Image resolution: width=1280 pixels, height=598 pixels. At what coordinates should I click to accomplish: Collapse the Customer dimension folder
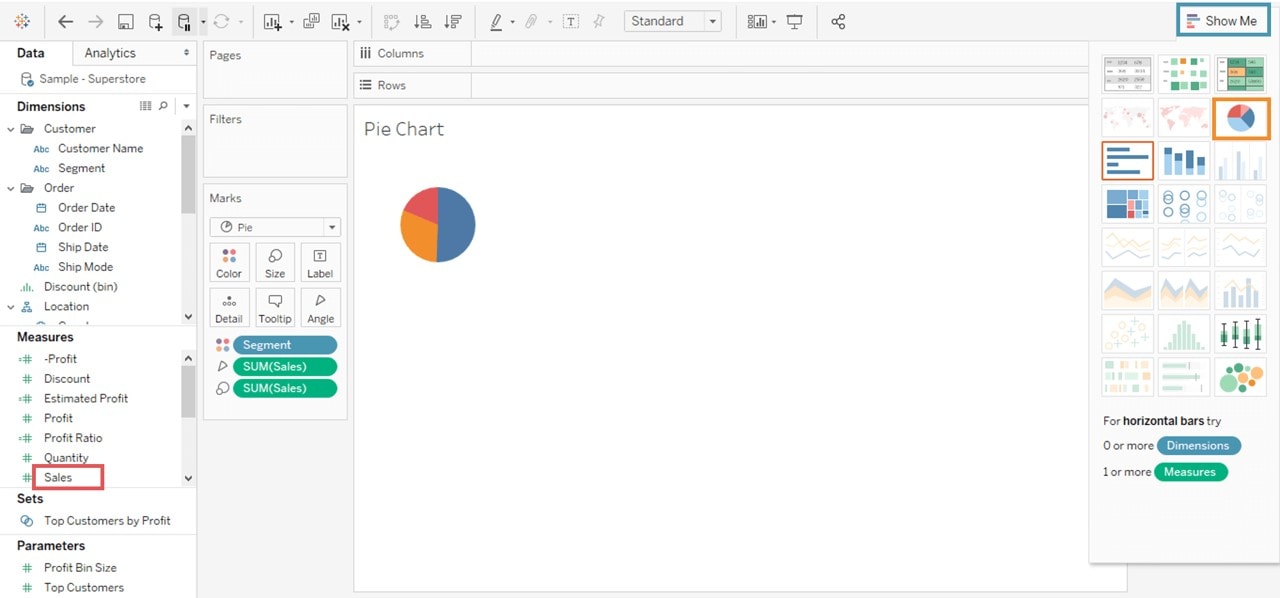11,129
